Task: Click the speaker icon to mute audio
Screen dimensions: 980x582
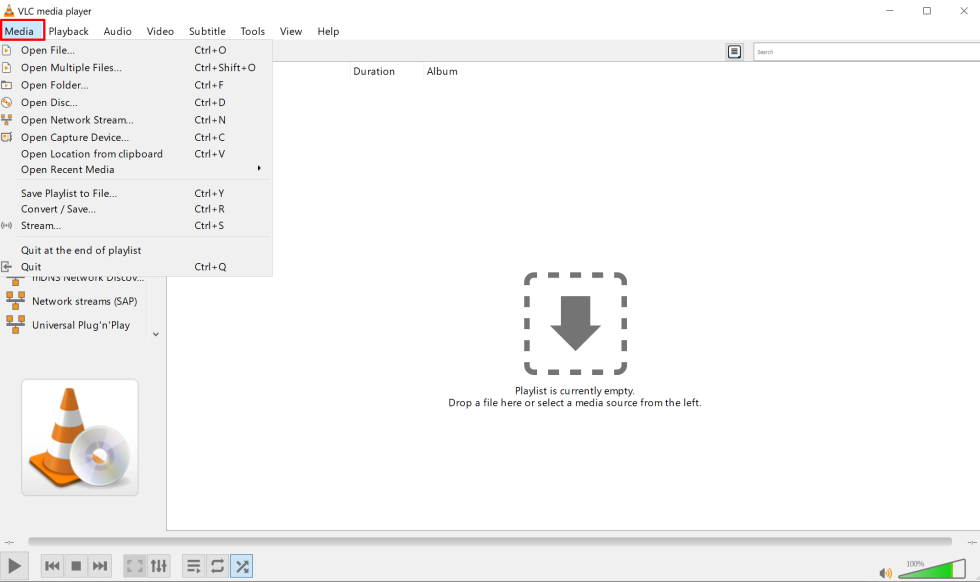Action: 885,572
